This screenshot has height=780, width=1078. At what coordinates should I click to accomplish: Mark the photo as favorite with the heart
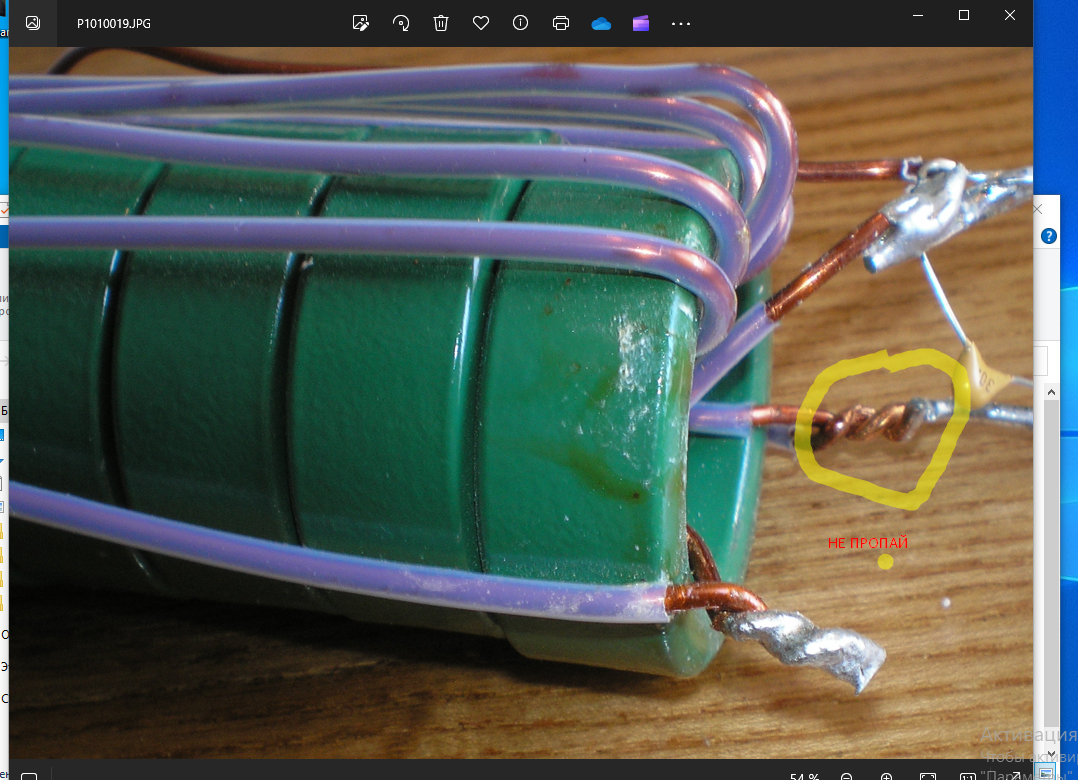pyautogui.click(x=481, y=23)
